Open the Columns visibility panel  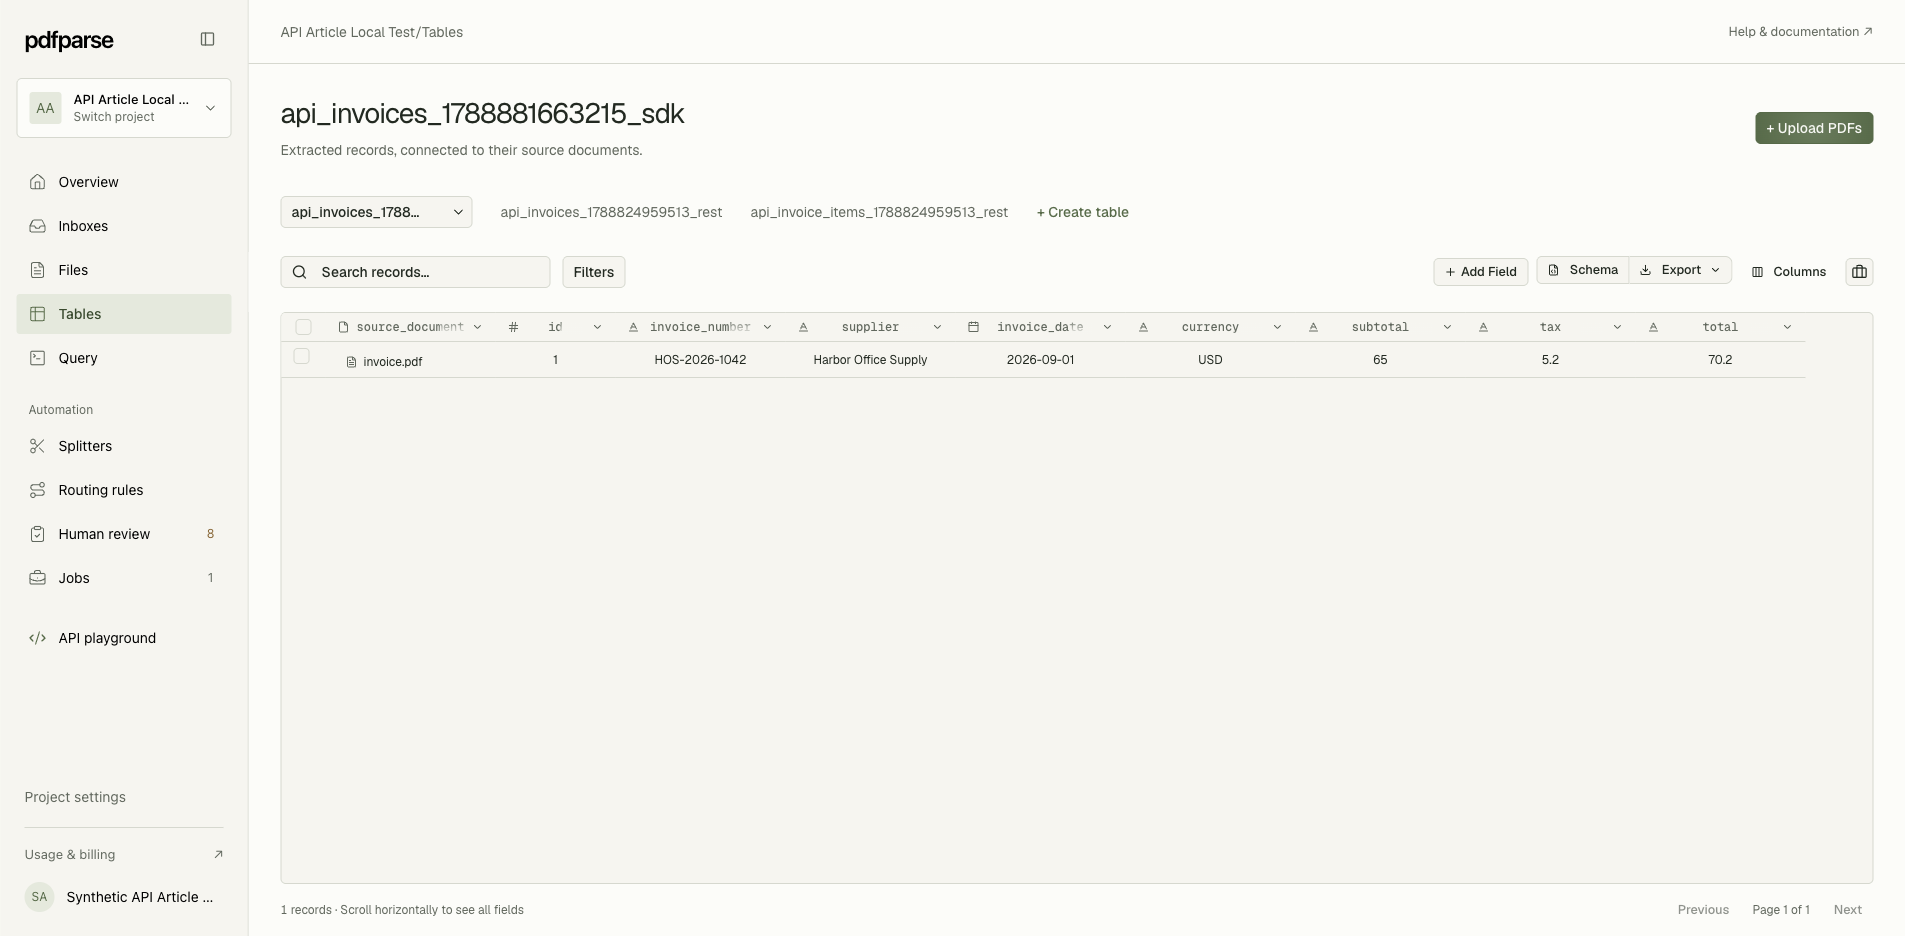(1789, 272)
